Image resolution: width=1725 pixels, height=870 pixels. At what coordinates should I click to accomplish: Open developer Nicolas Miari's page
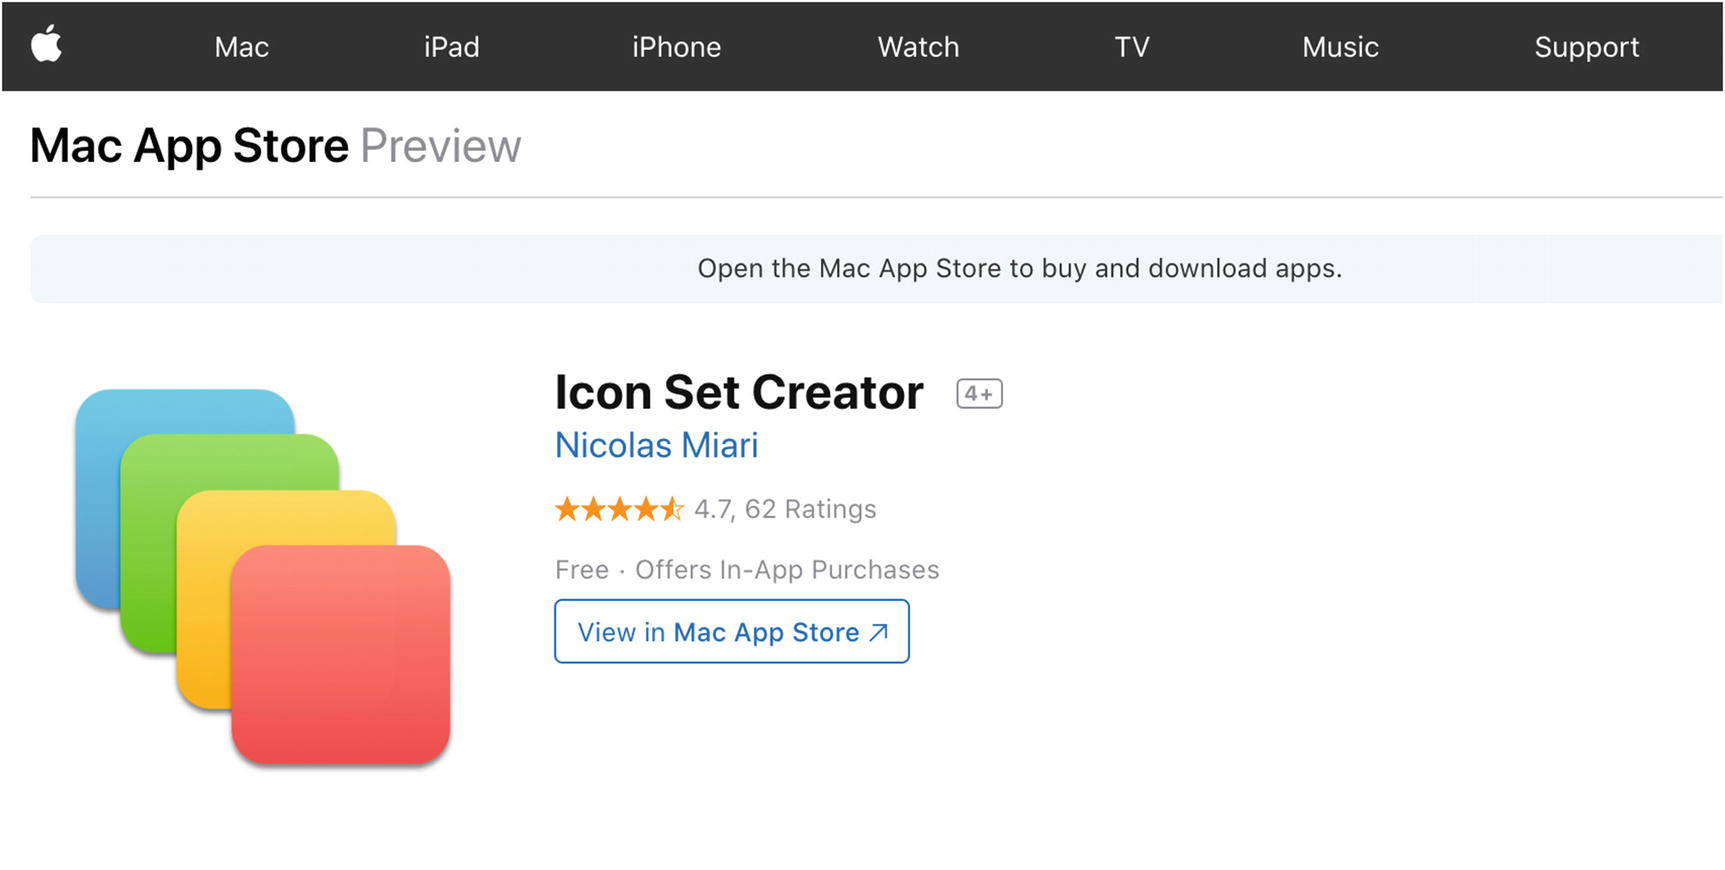[656, 445]
